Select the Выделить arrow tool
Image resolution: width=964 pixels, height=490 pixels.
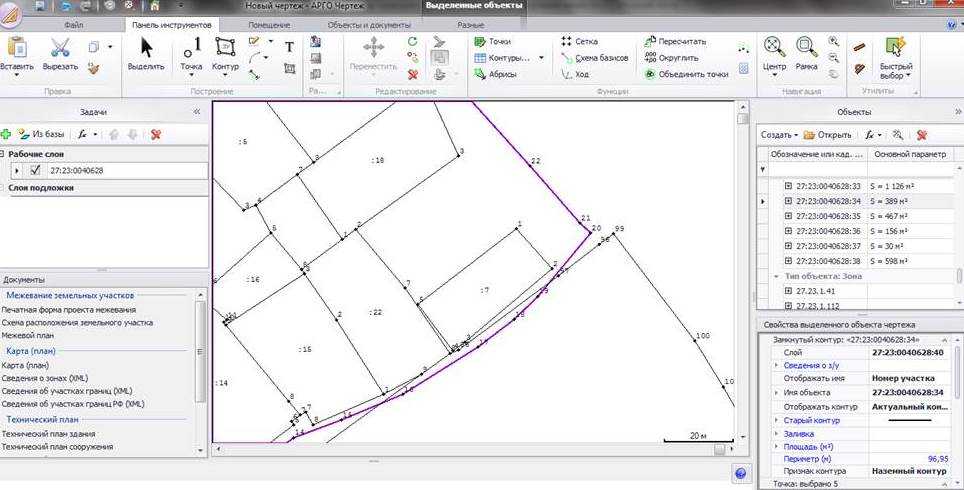(x=146, y=55)
